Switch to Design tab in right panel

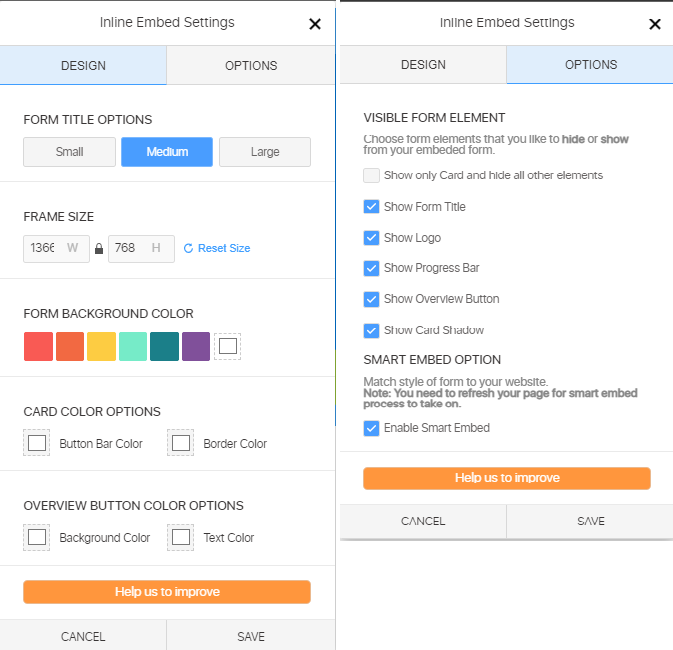(x=423, y=65)
